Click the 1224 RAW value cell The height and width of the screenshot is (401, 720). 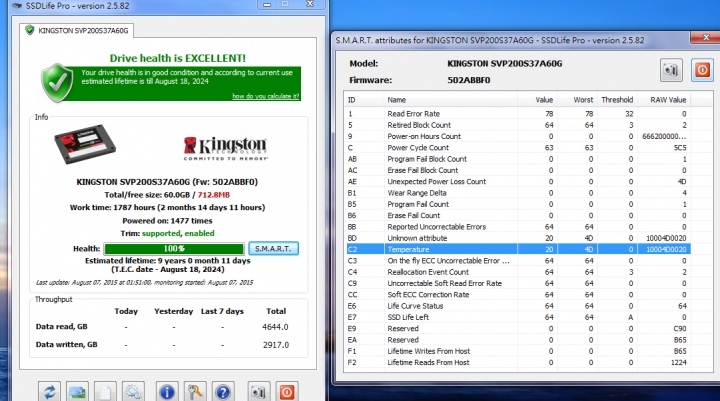[679, 362]
